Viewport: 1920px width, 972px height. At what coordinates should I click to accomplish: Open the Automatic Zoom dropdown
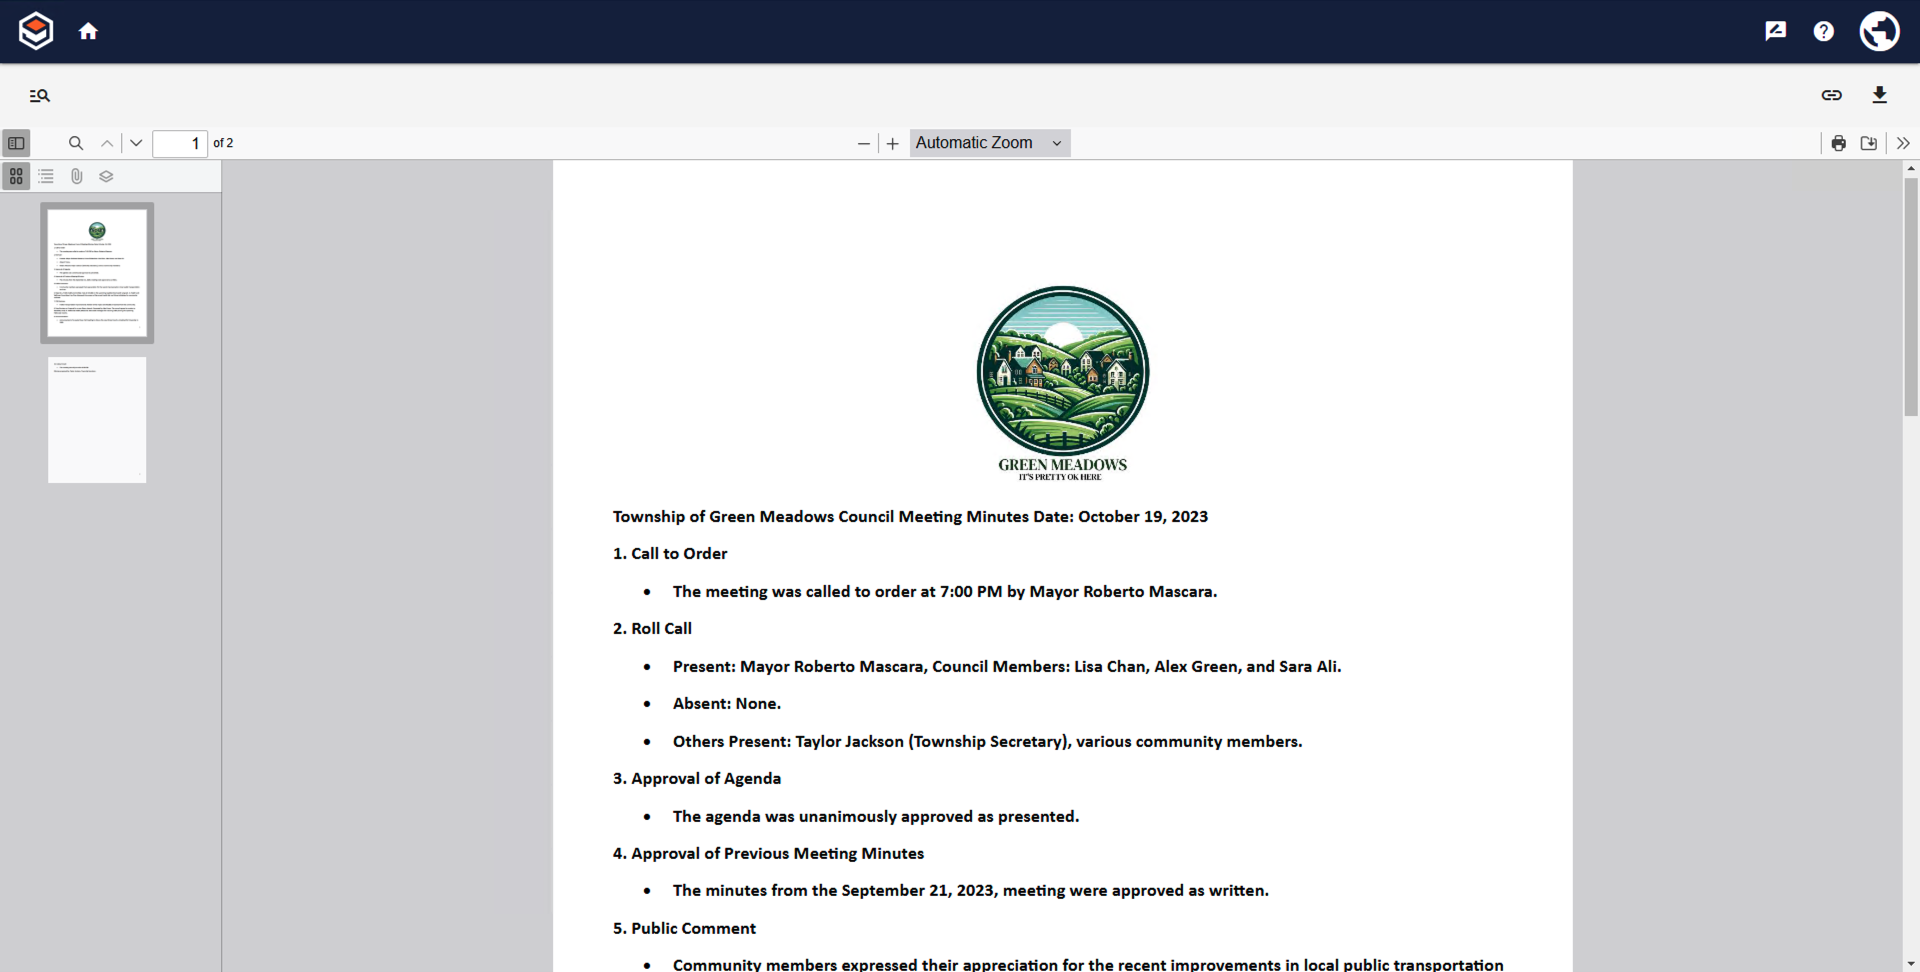click(989, 143)
